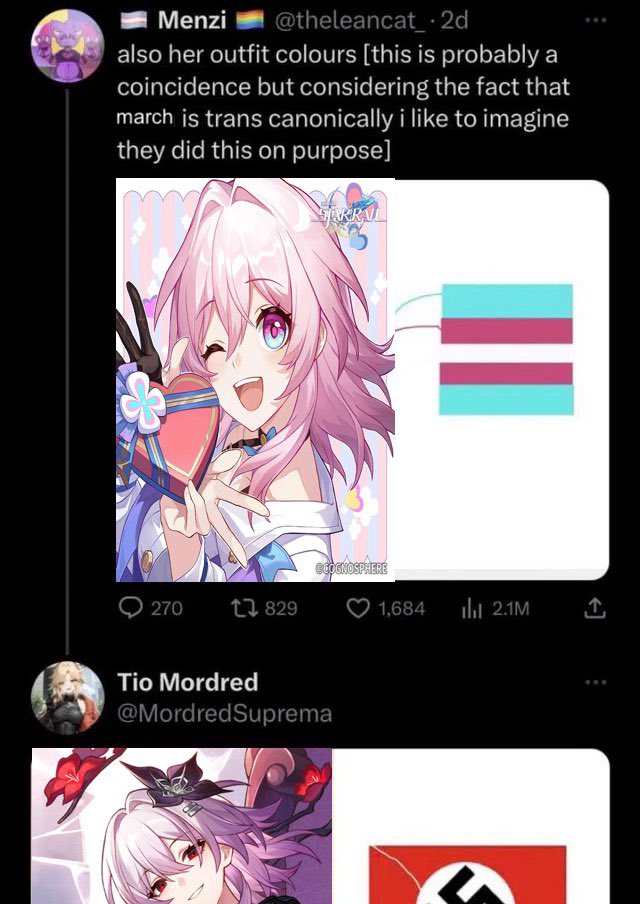Click the 829 retweets count

[x=281, y=608]
